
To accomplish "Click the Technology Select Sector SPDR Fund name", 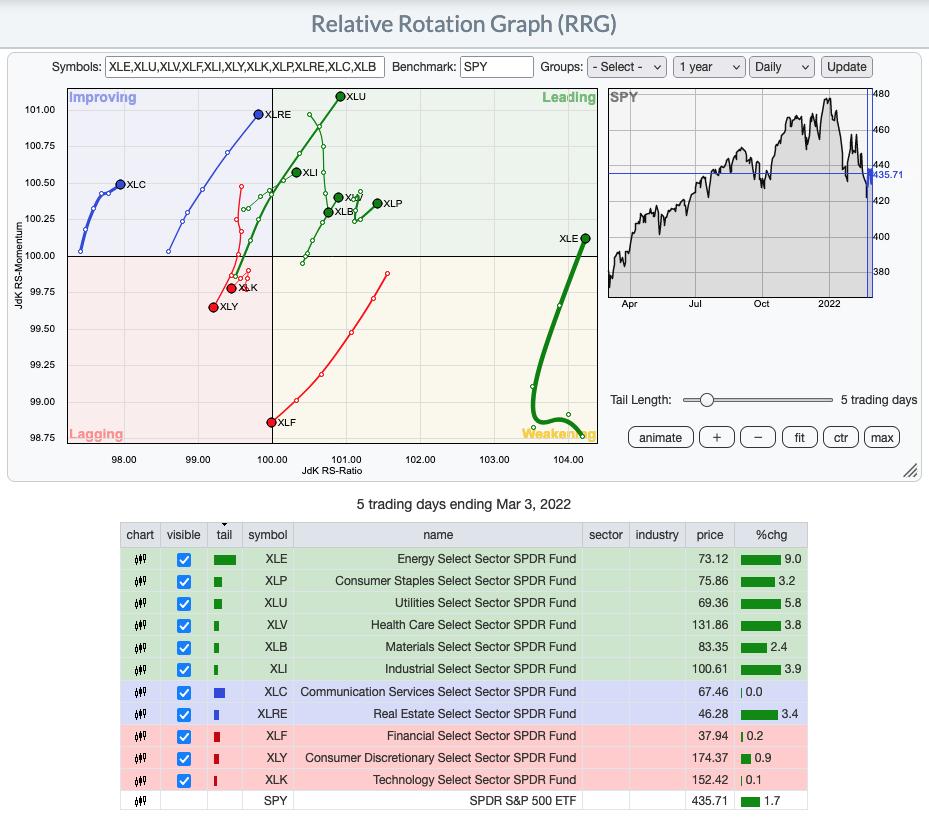I will pos(475,780).
